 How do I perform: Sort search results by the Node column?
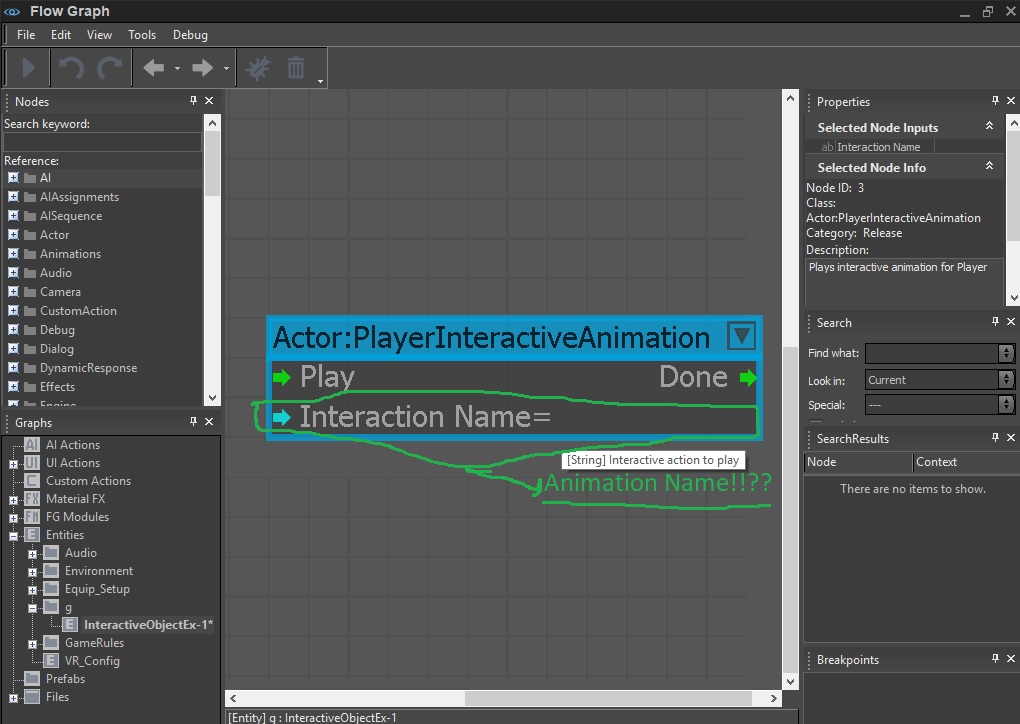(858, 462)
